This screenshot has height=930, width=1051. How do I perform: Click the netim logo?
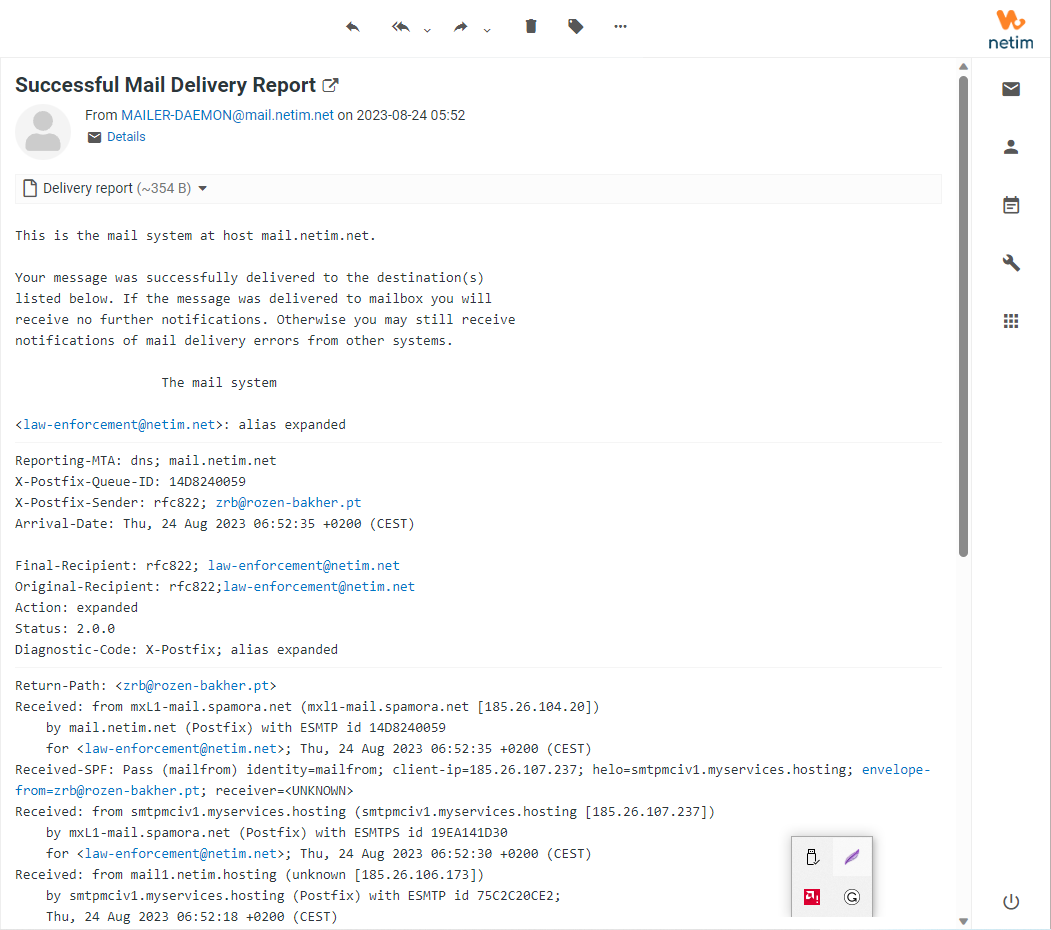coord(1010,30)
